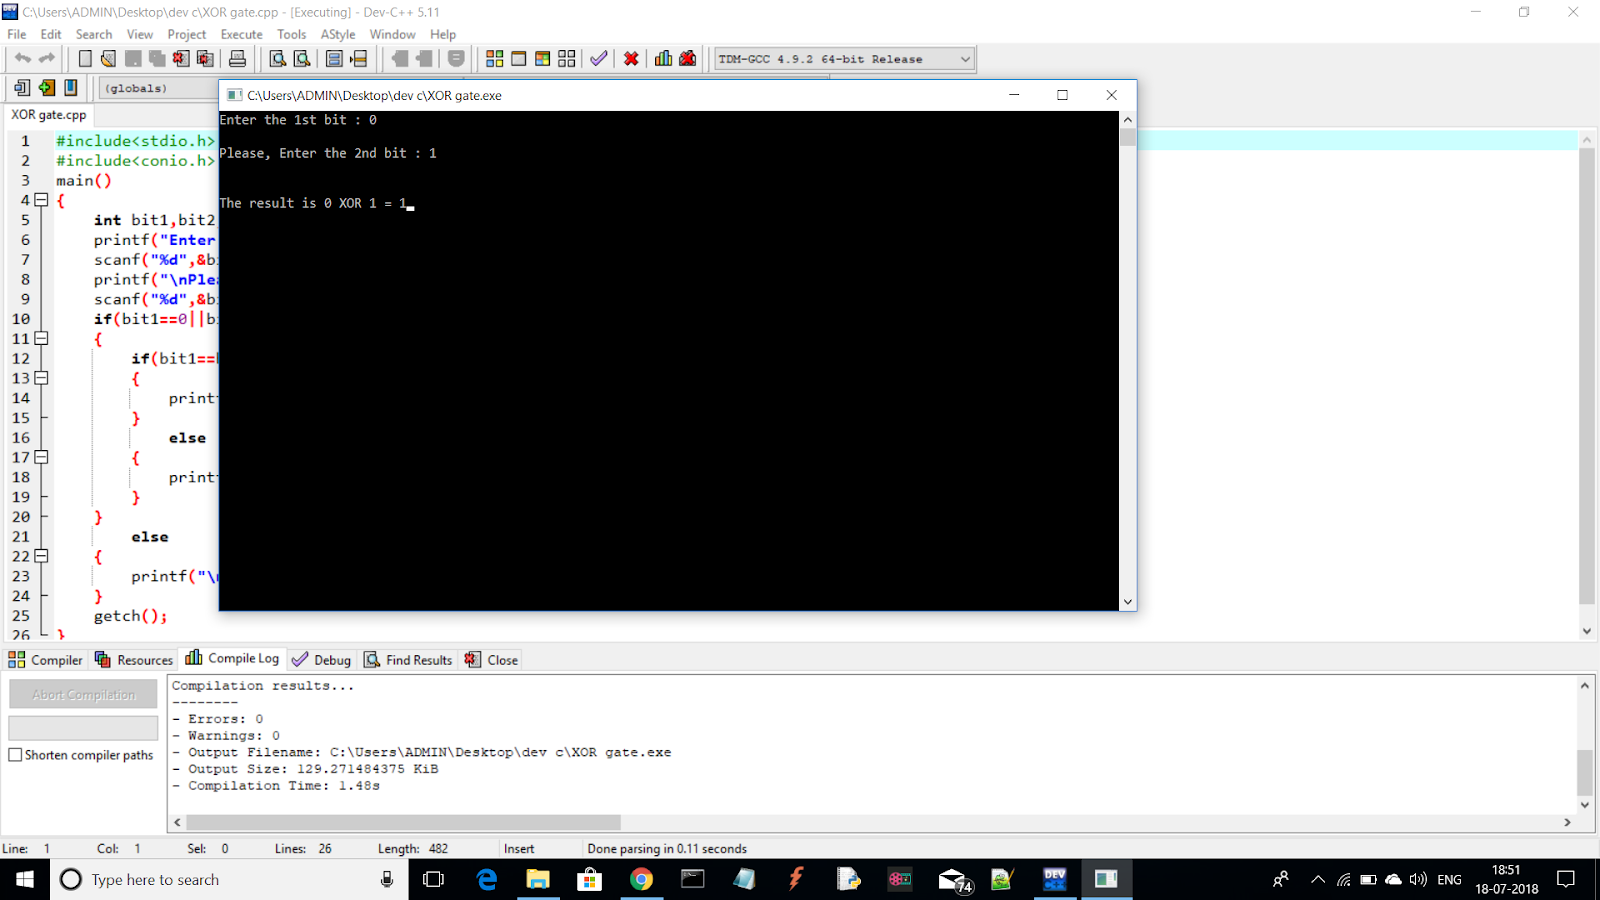Viewport: 1600px width, 900px height.
Task: Open a file using the toolbar icon
Action: tap(108, 58)
